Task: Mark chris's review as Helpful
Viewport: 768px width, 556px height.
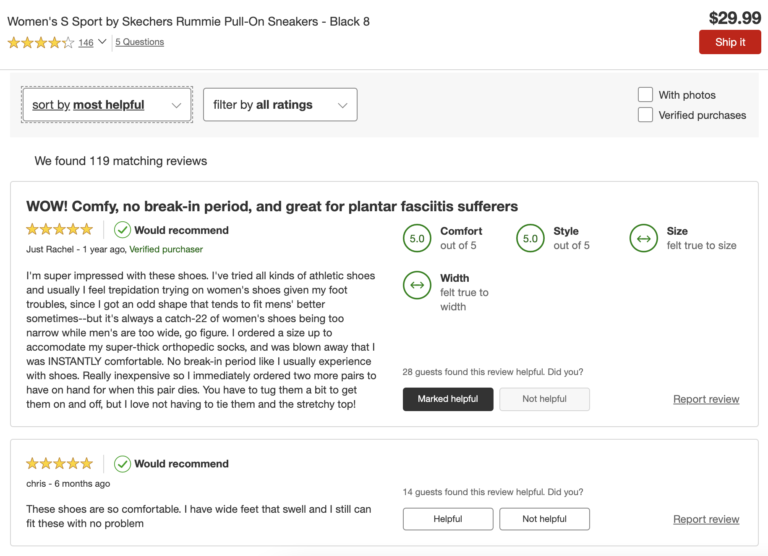Action: coord(447,519)
